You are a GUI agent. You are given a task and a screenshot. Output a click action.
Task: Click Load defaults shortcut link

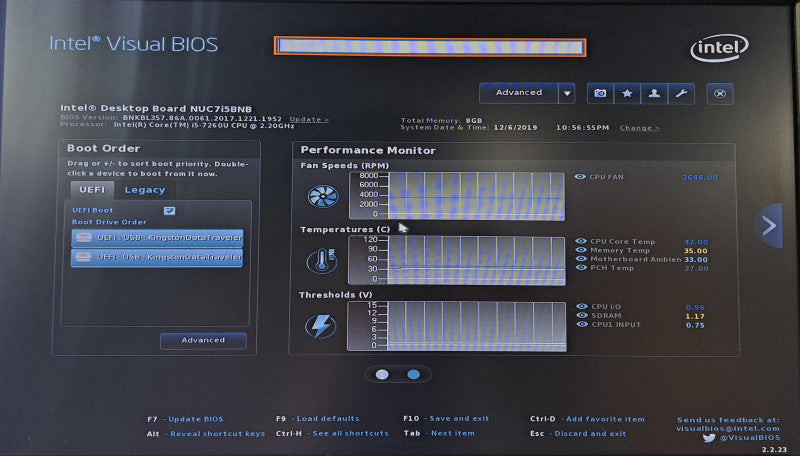click(328, 418)
